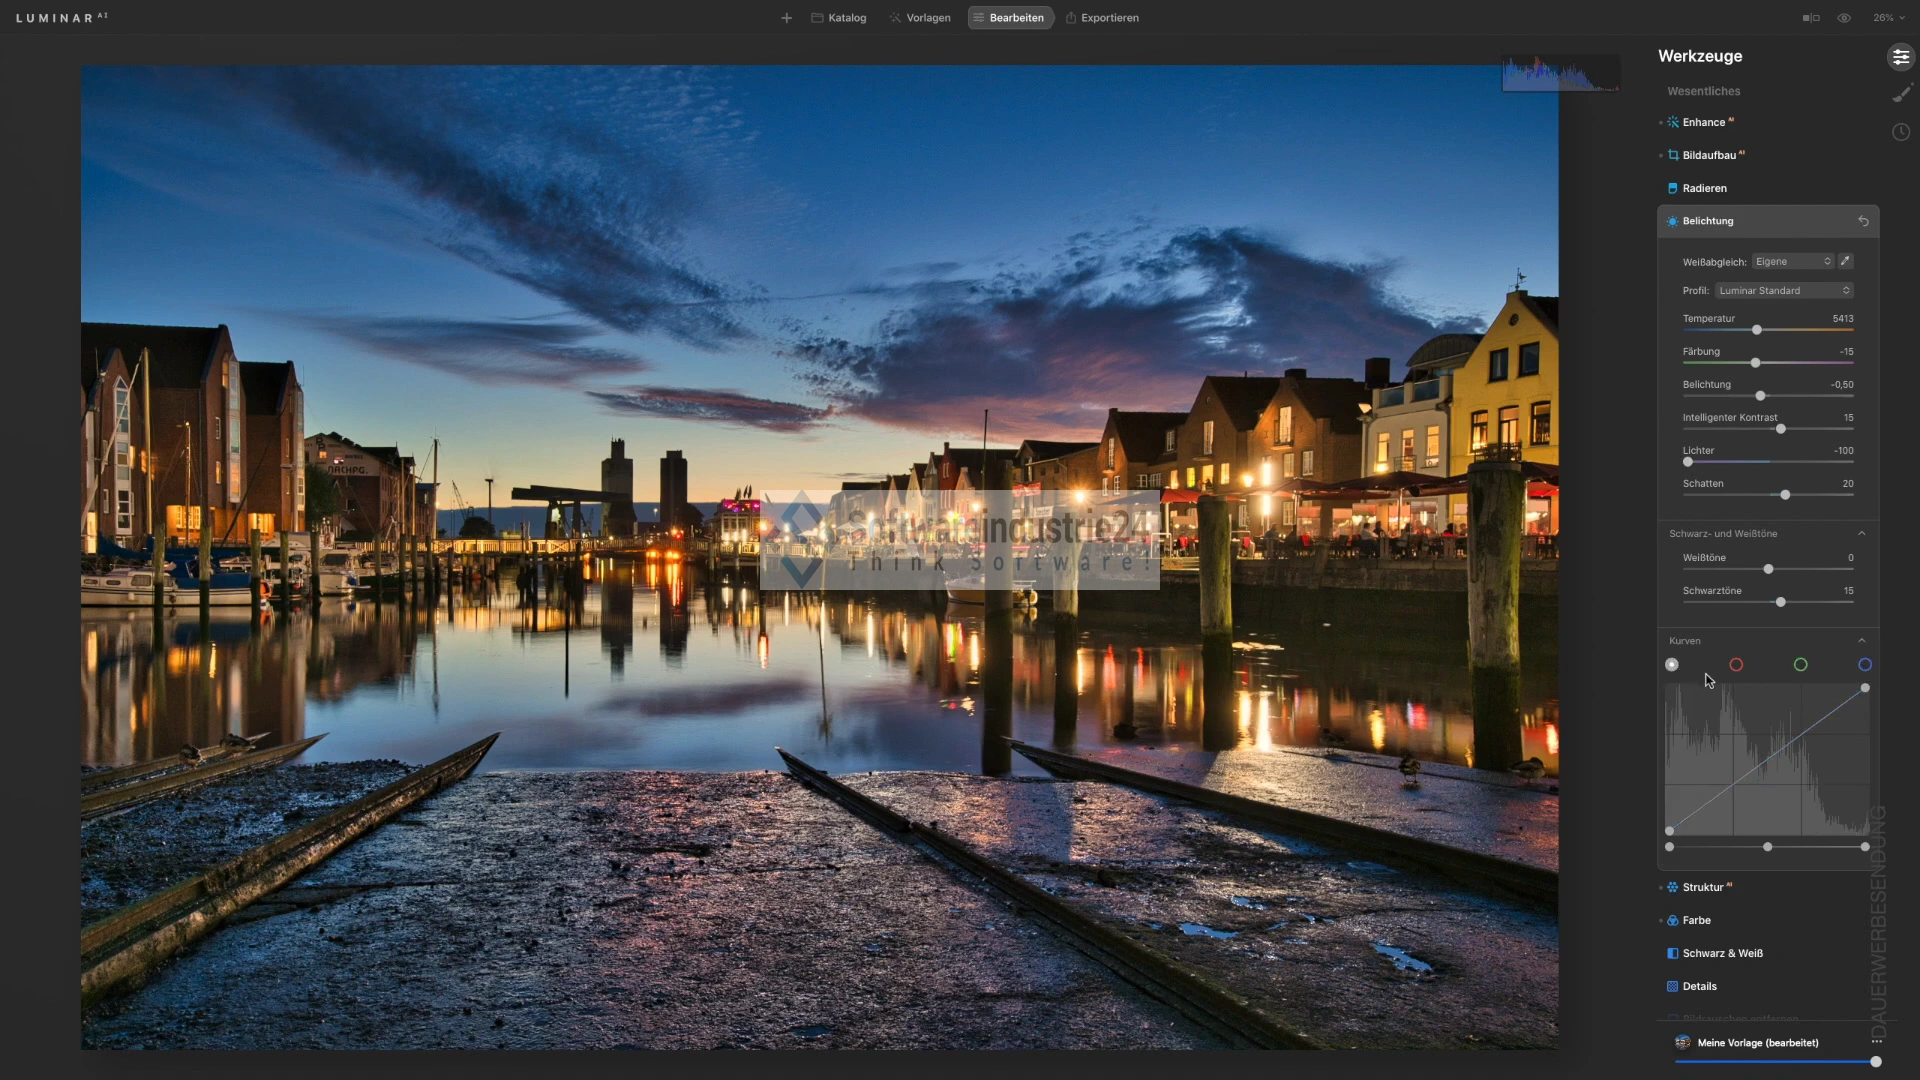
Task: Open the local masking brush panel
Action: tap(1901, 94)
